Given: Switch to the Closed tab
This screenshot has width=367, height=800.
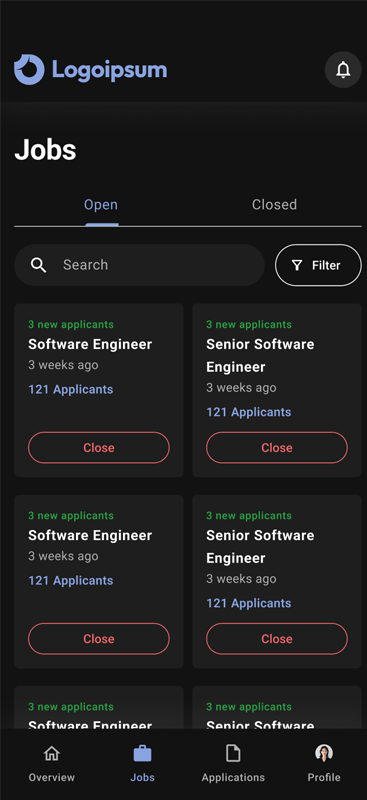Looking at the screenshot, I should [274, 205].
